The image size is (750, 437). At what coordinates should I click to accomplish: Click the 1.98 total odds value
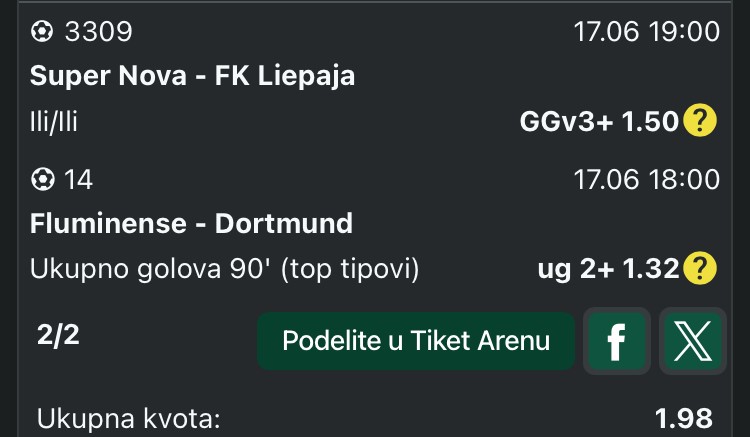(x=684, y=419)
